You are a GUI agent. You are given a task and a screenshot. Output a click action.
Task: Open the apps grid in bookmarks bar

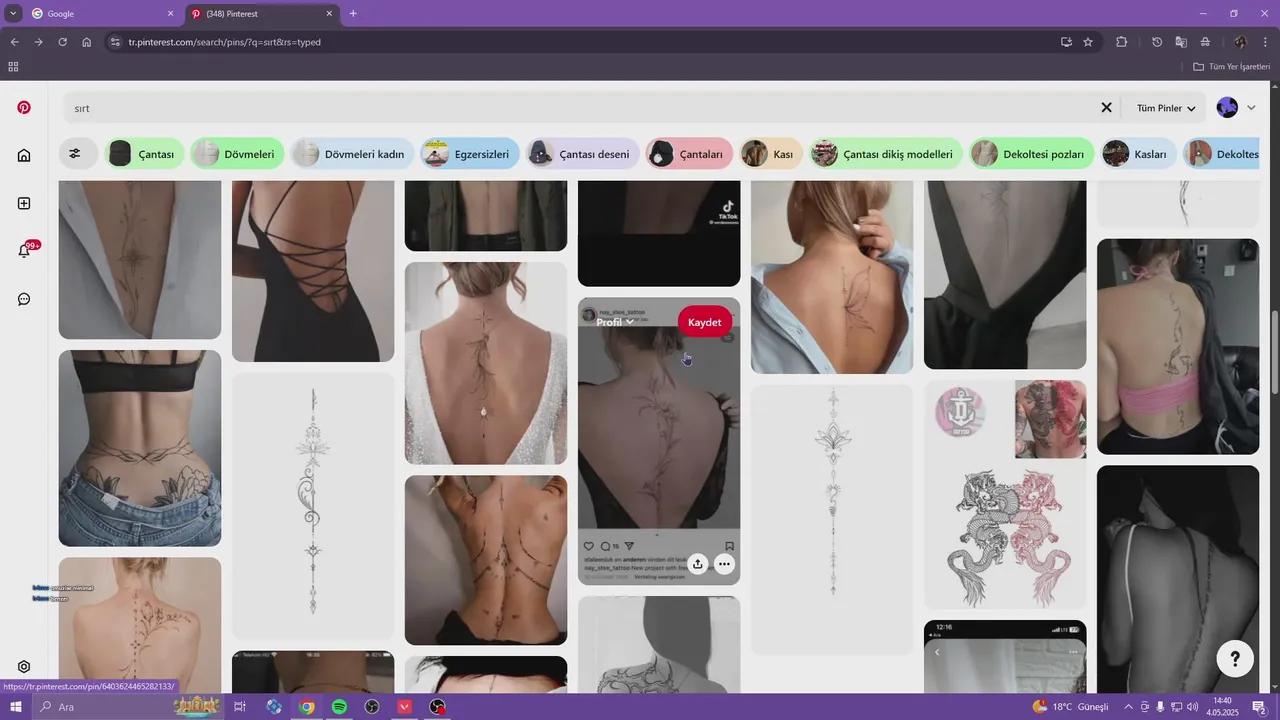13,67
